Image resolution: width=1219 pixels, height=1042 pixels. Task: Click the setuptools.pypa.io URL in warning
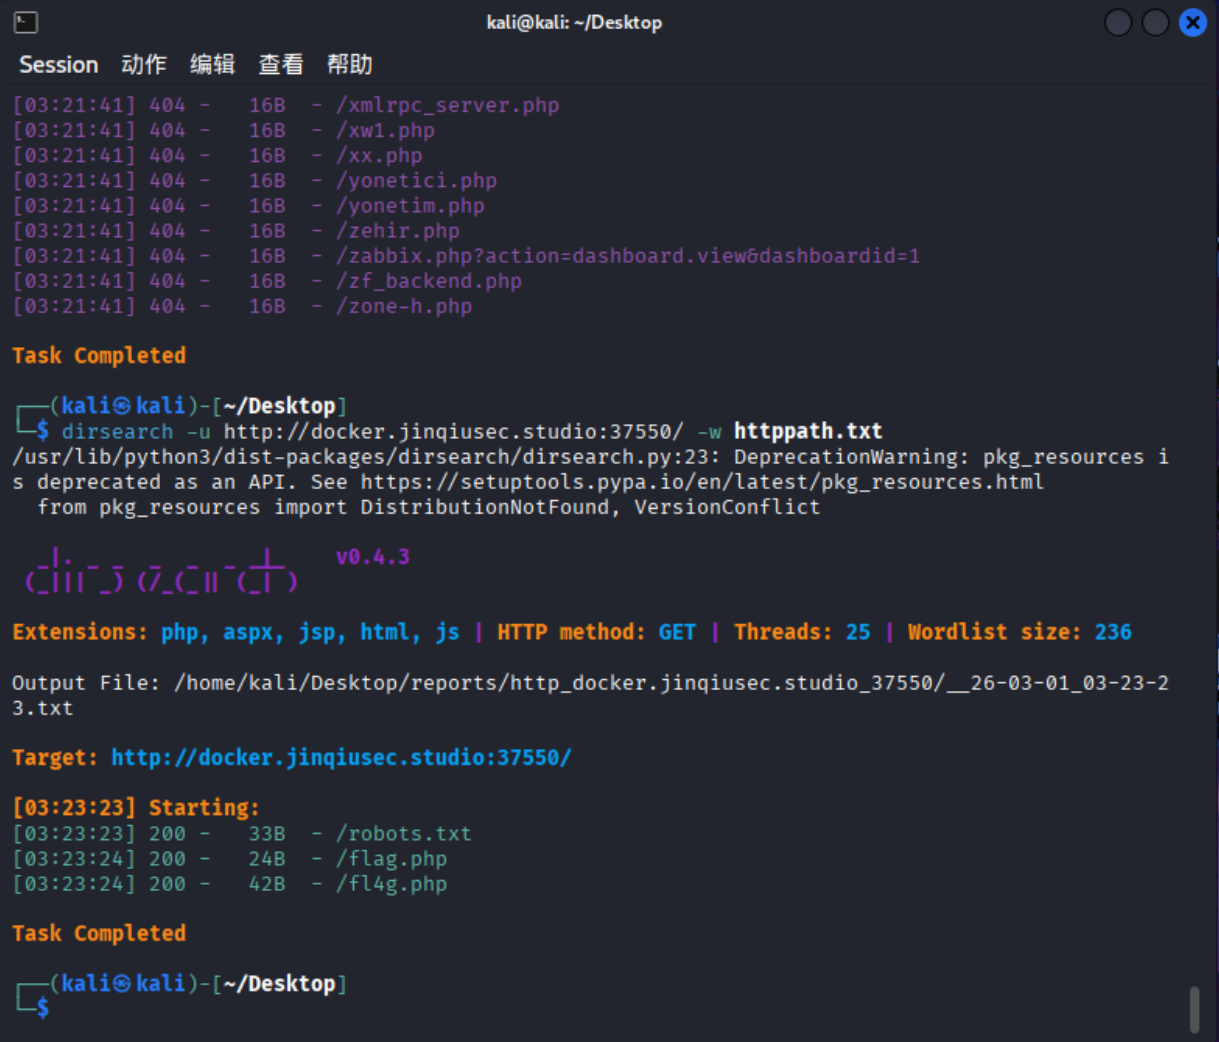click(703, 482)
